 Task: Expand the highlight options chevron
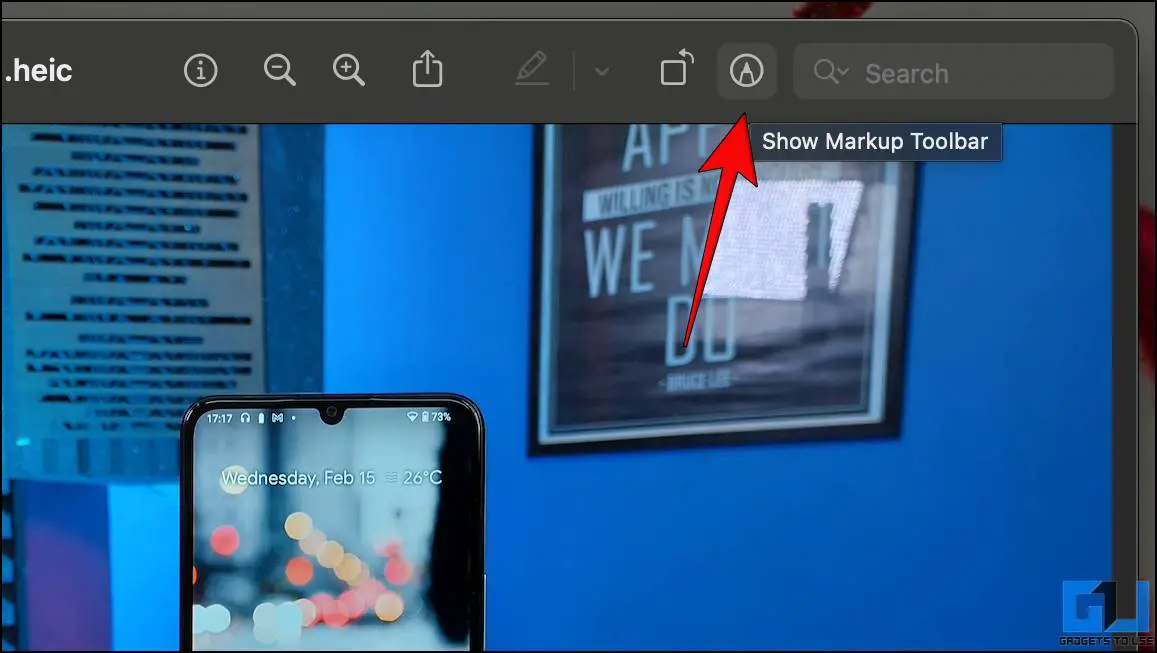(x=602, y=72)
